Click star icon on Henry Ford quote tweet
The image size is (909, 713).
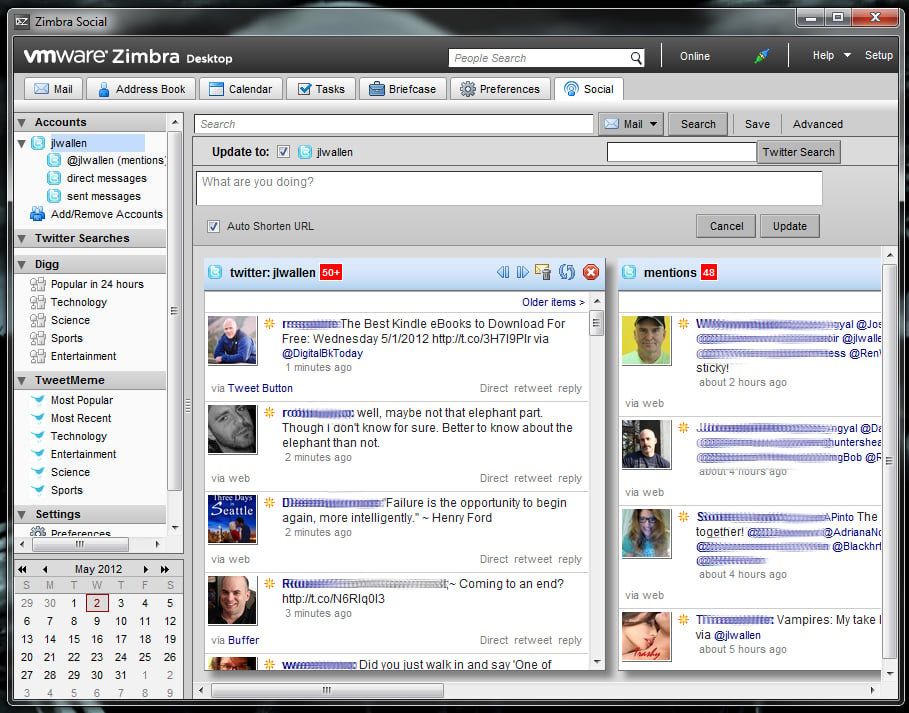coord(270,503)
